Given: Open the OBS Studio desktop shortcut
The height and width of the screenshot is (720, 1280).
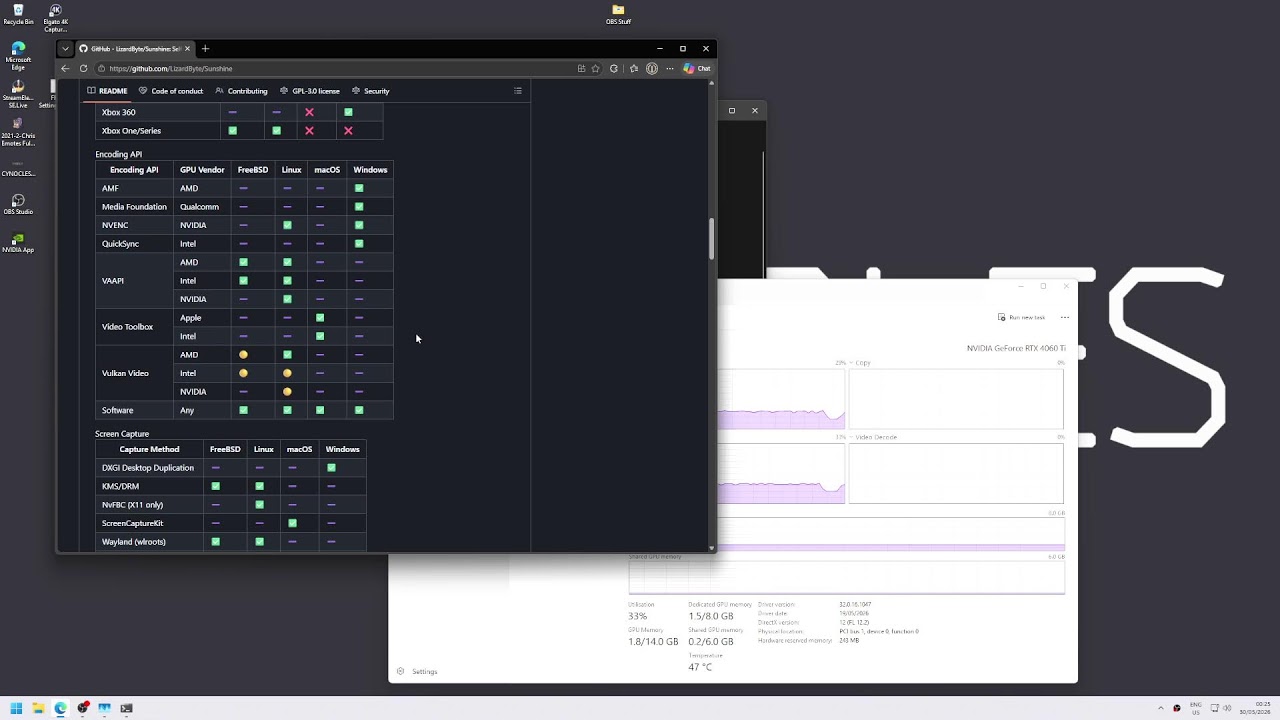Looking at the screenshot, I should [18, 205].
